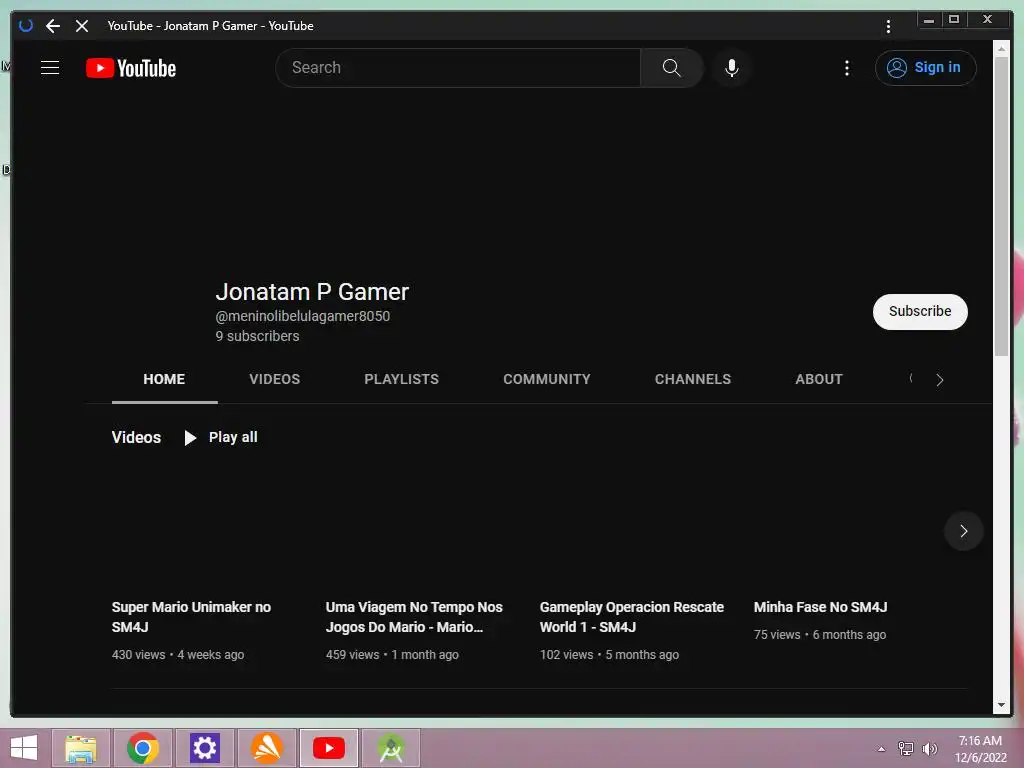Click 102 views 5 months ago text
1024x768 pixels.
click(x=609, y=655)
